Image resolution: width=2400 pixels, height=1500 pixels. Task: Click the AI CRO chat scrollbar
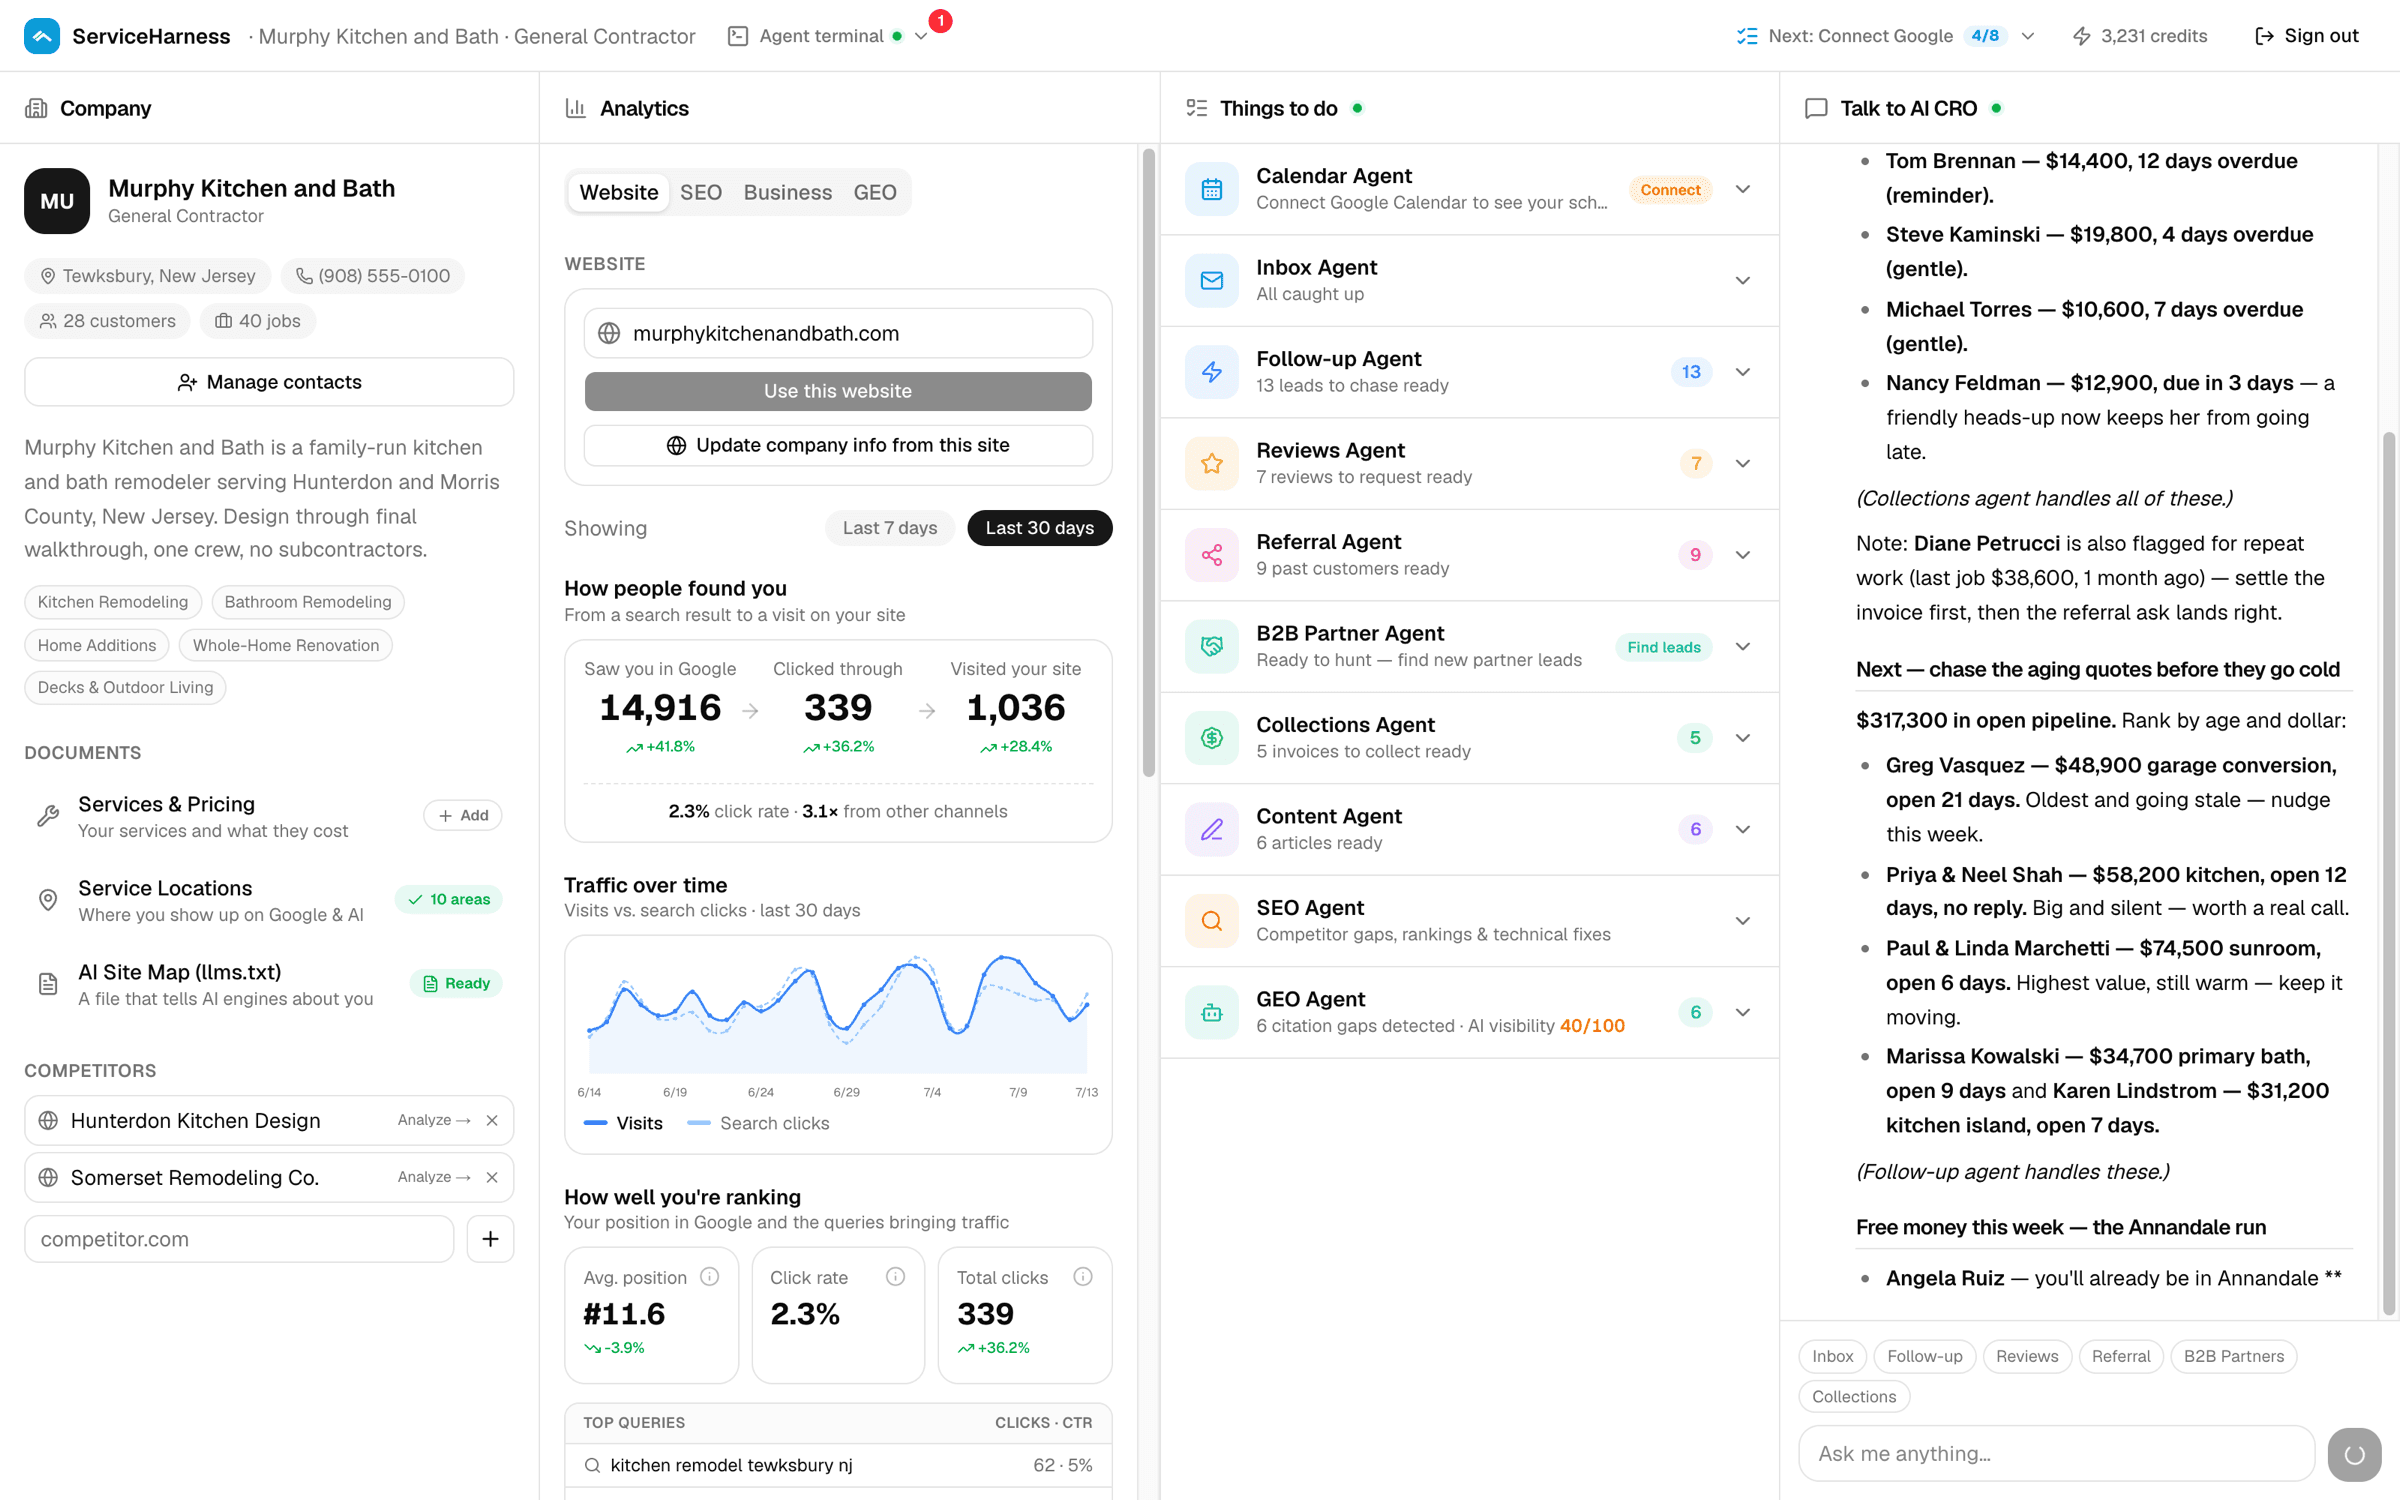tap(2389, 873)
